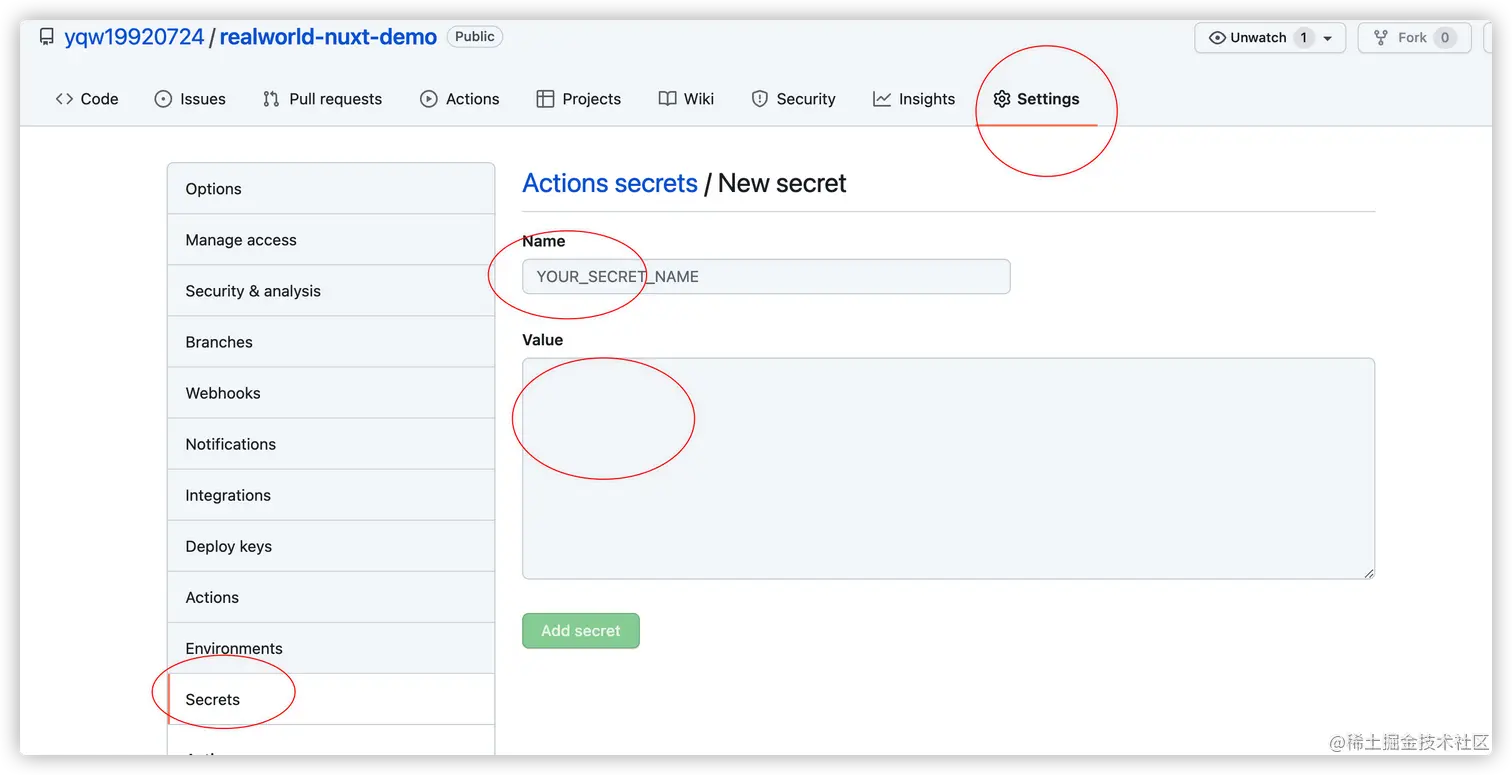Click the Security shield icon

760,99
